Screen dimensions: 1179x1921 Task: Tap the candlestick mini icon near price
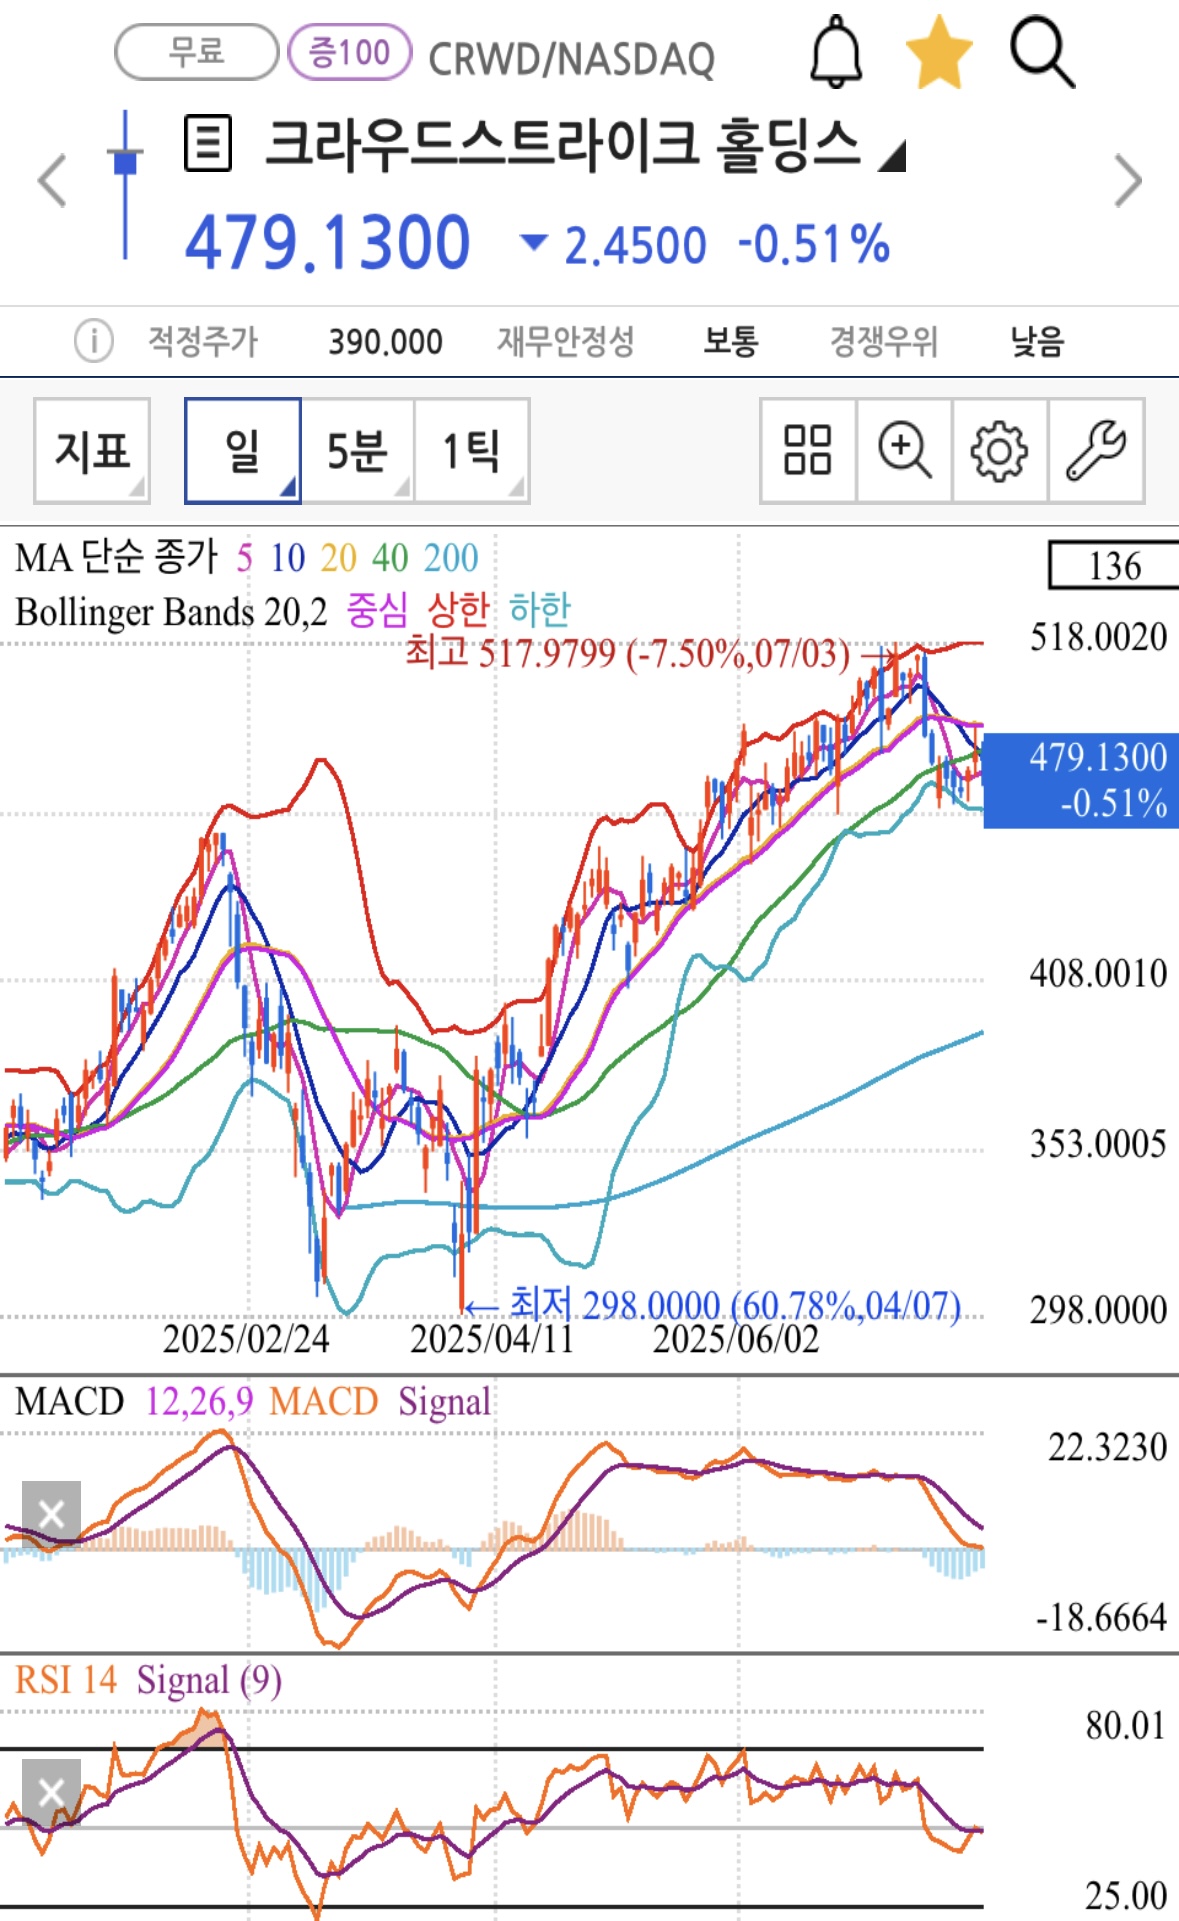point(125,183)
